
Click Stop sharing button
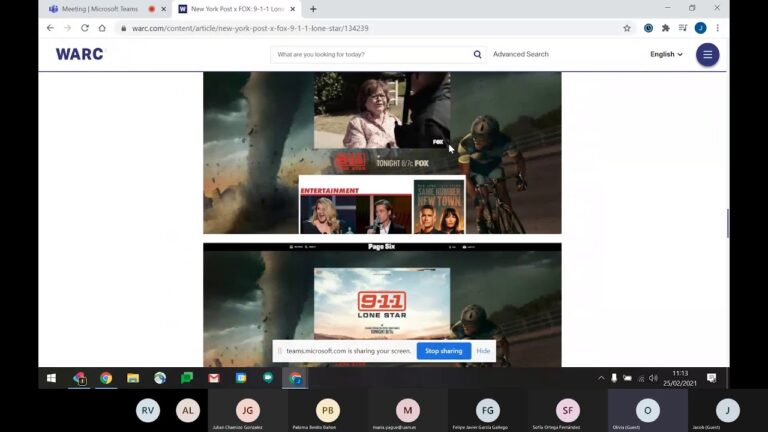(x=444, y=351)
